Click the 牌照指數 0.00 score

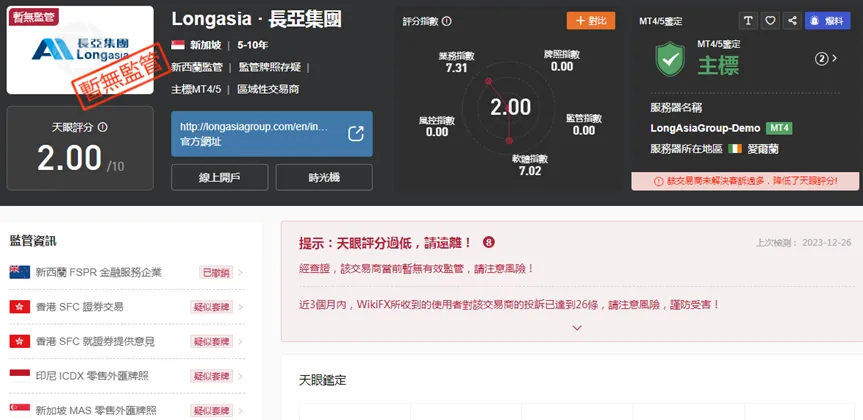(562, 61)
